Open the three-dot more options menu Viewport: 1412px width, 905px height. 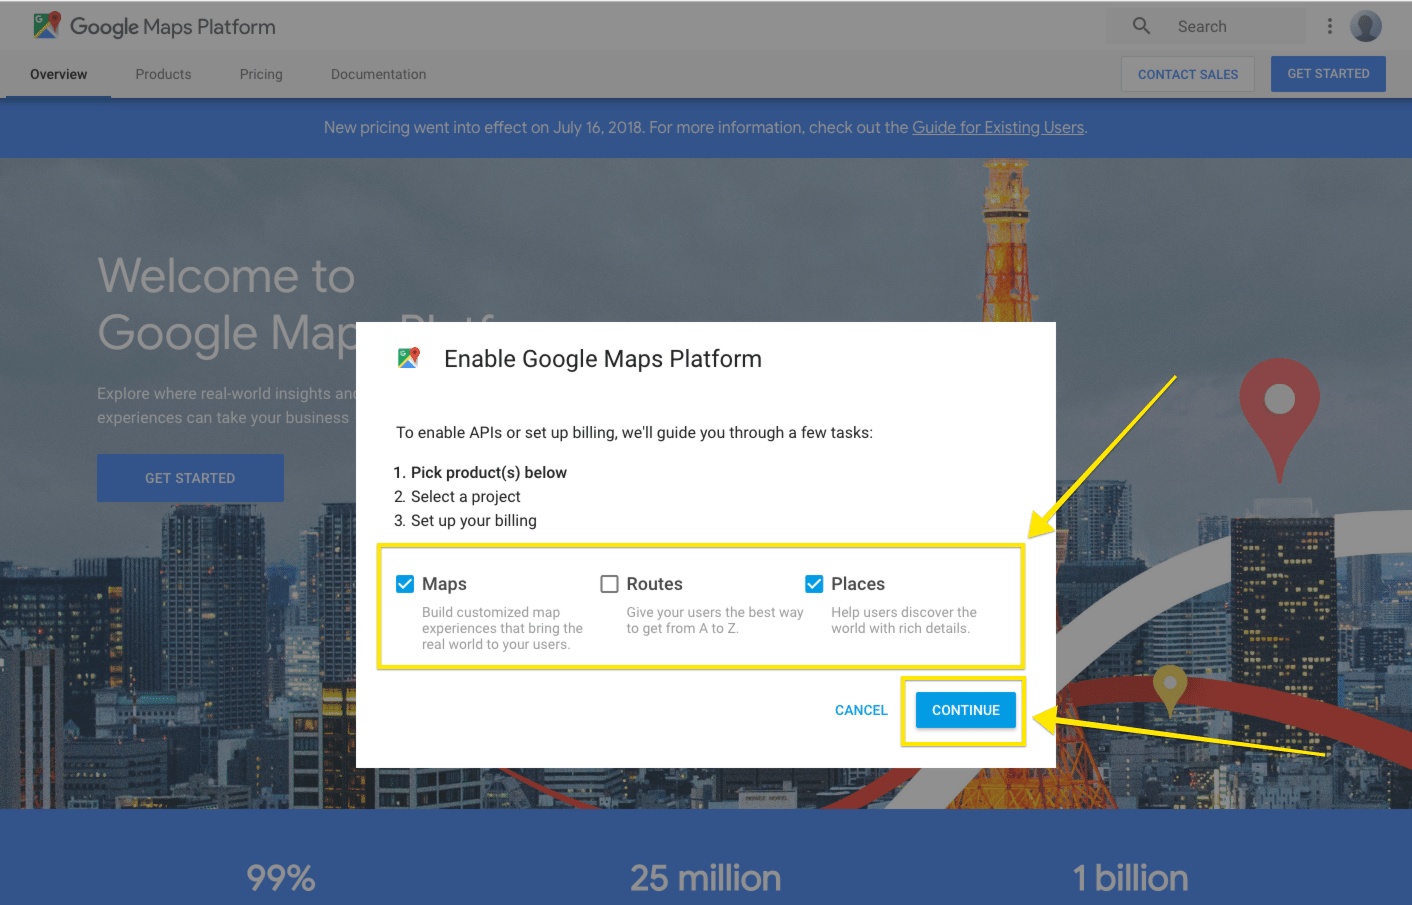(1330, 26)
